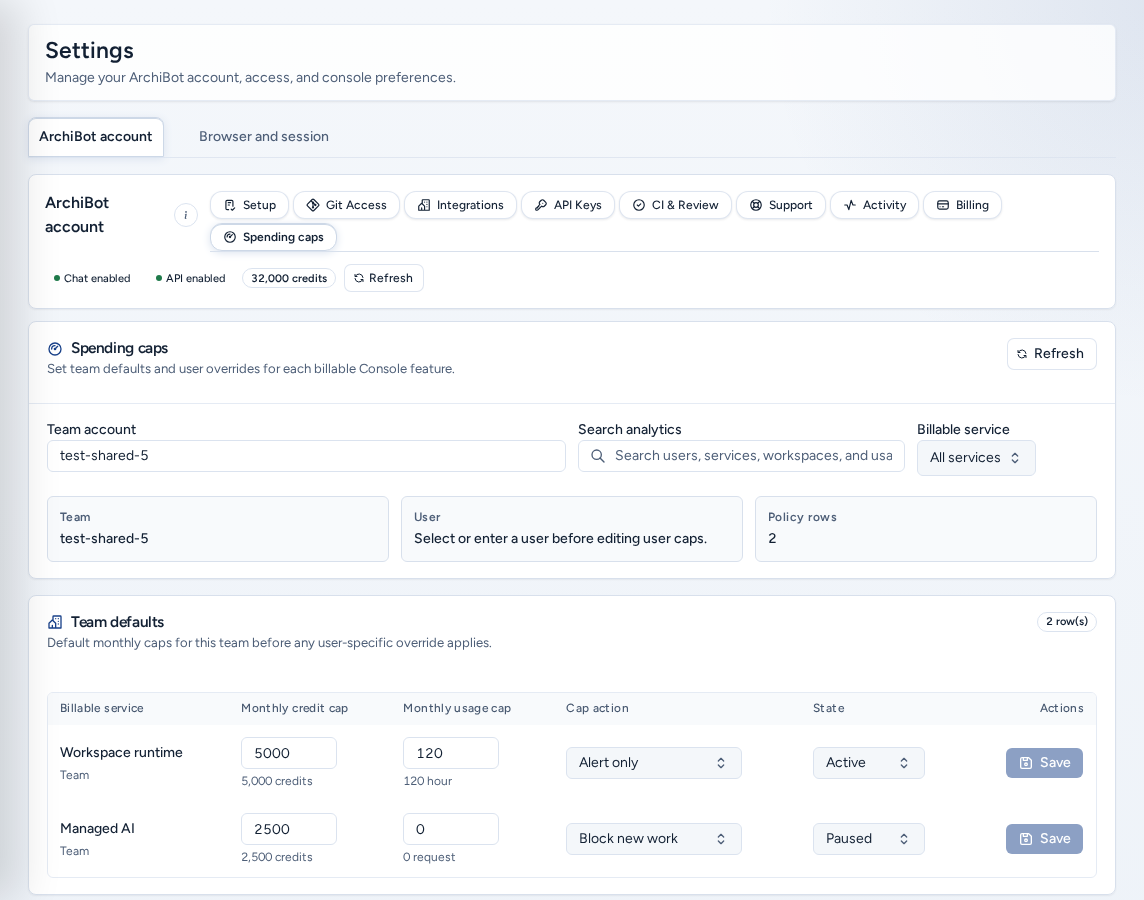Click the 120 hour hint text
1144x900 pixels.
point(428,781)
